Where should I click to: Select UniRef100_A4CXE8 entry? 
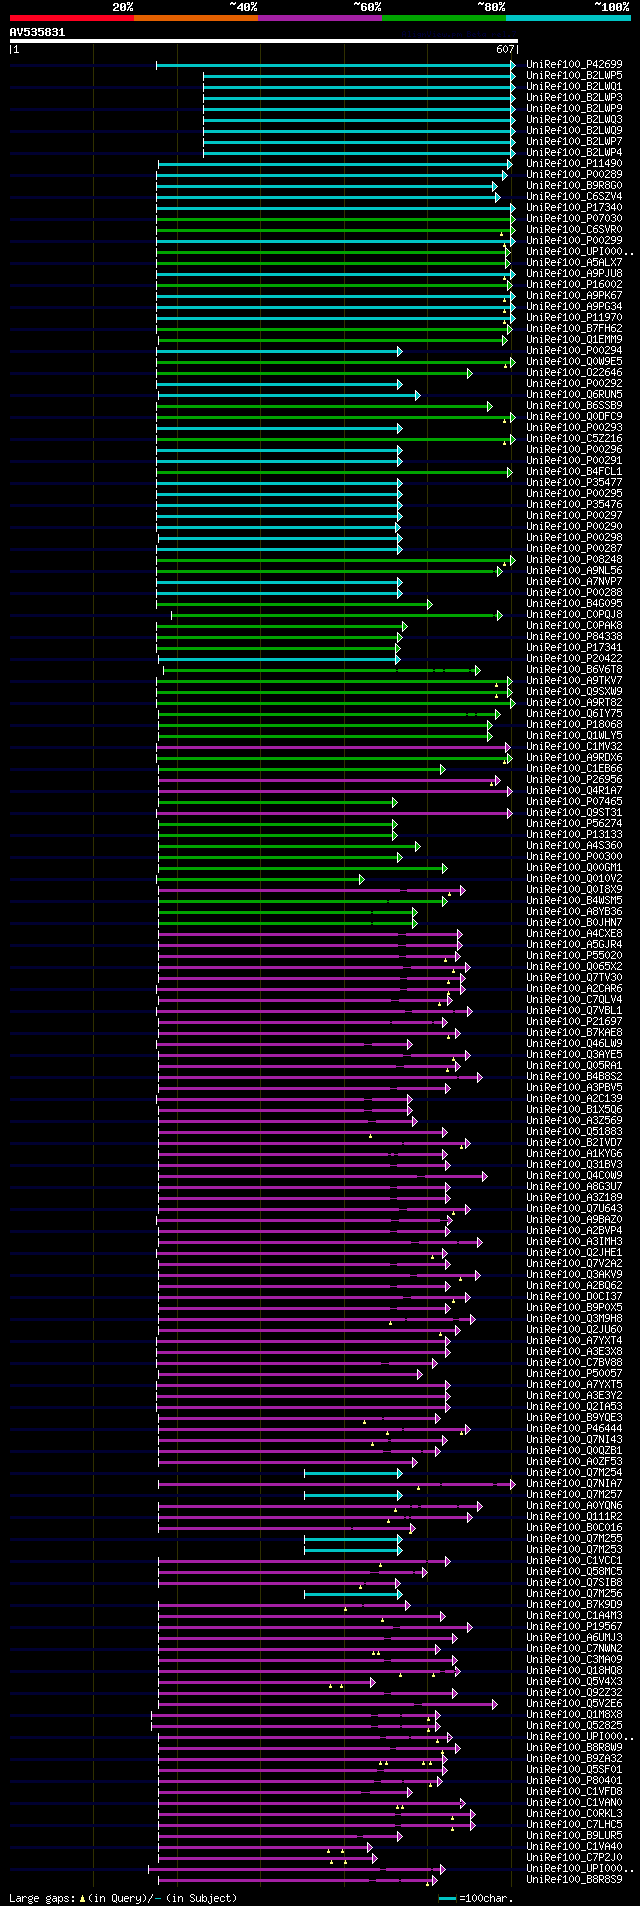[x=574, y=933]
